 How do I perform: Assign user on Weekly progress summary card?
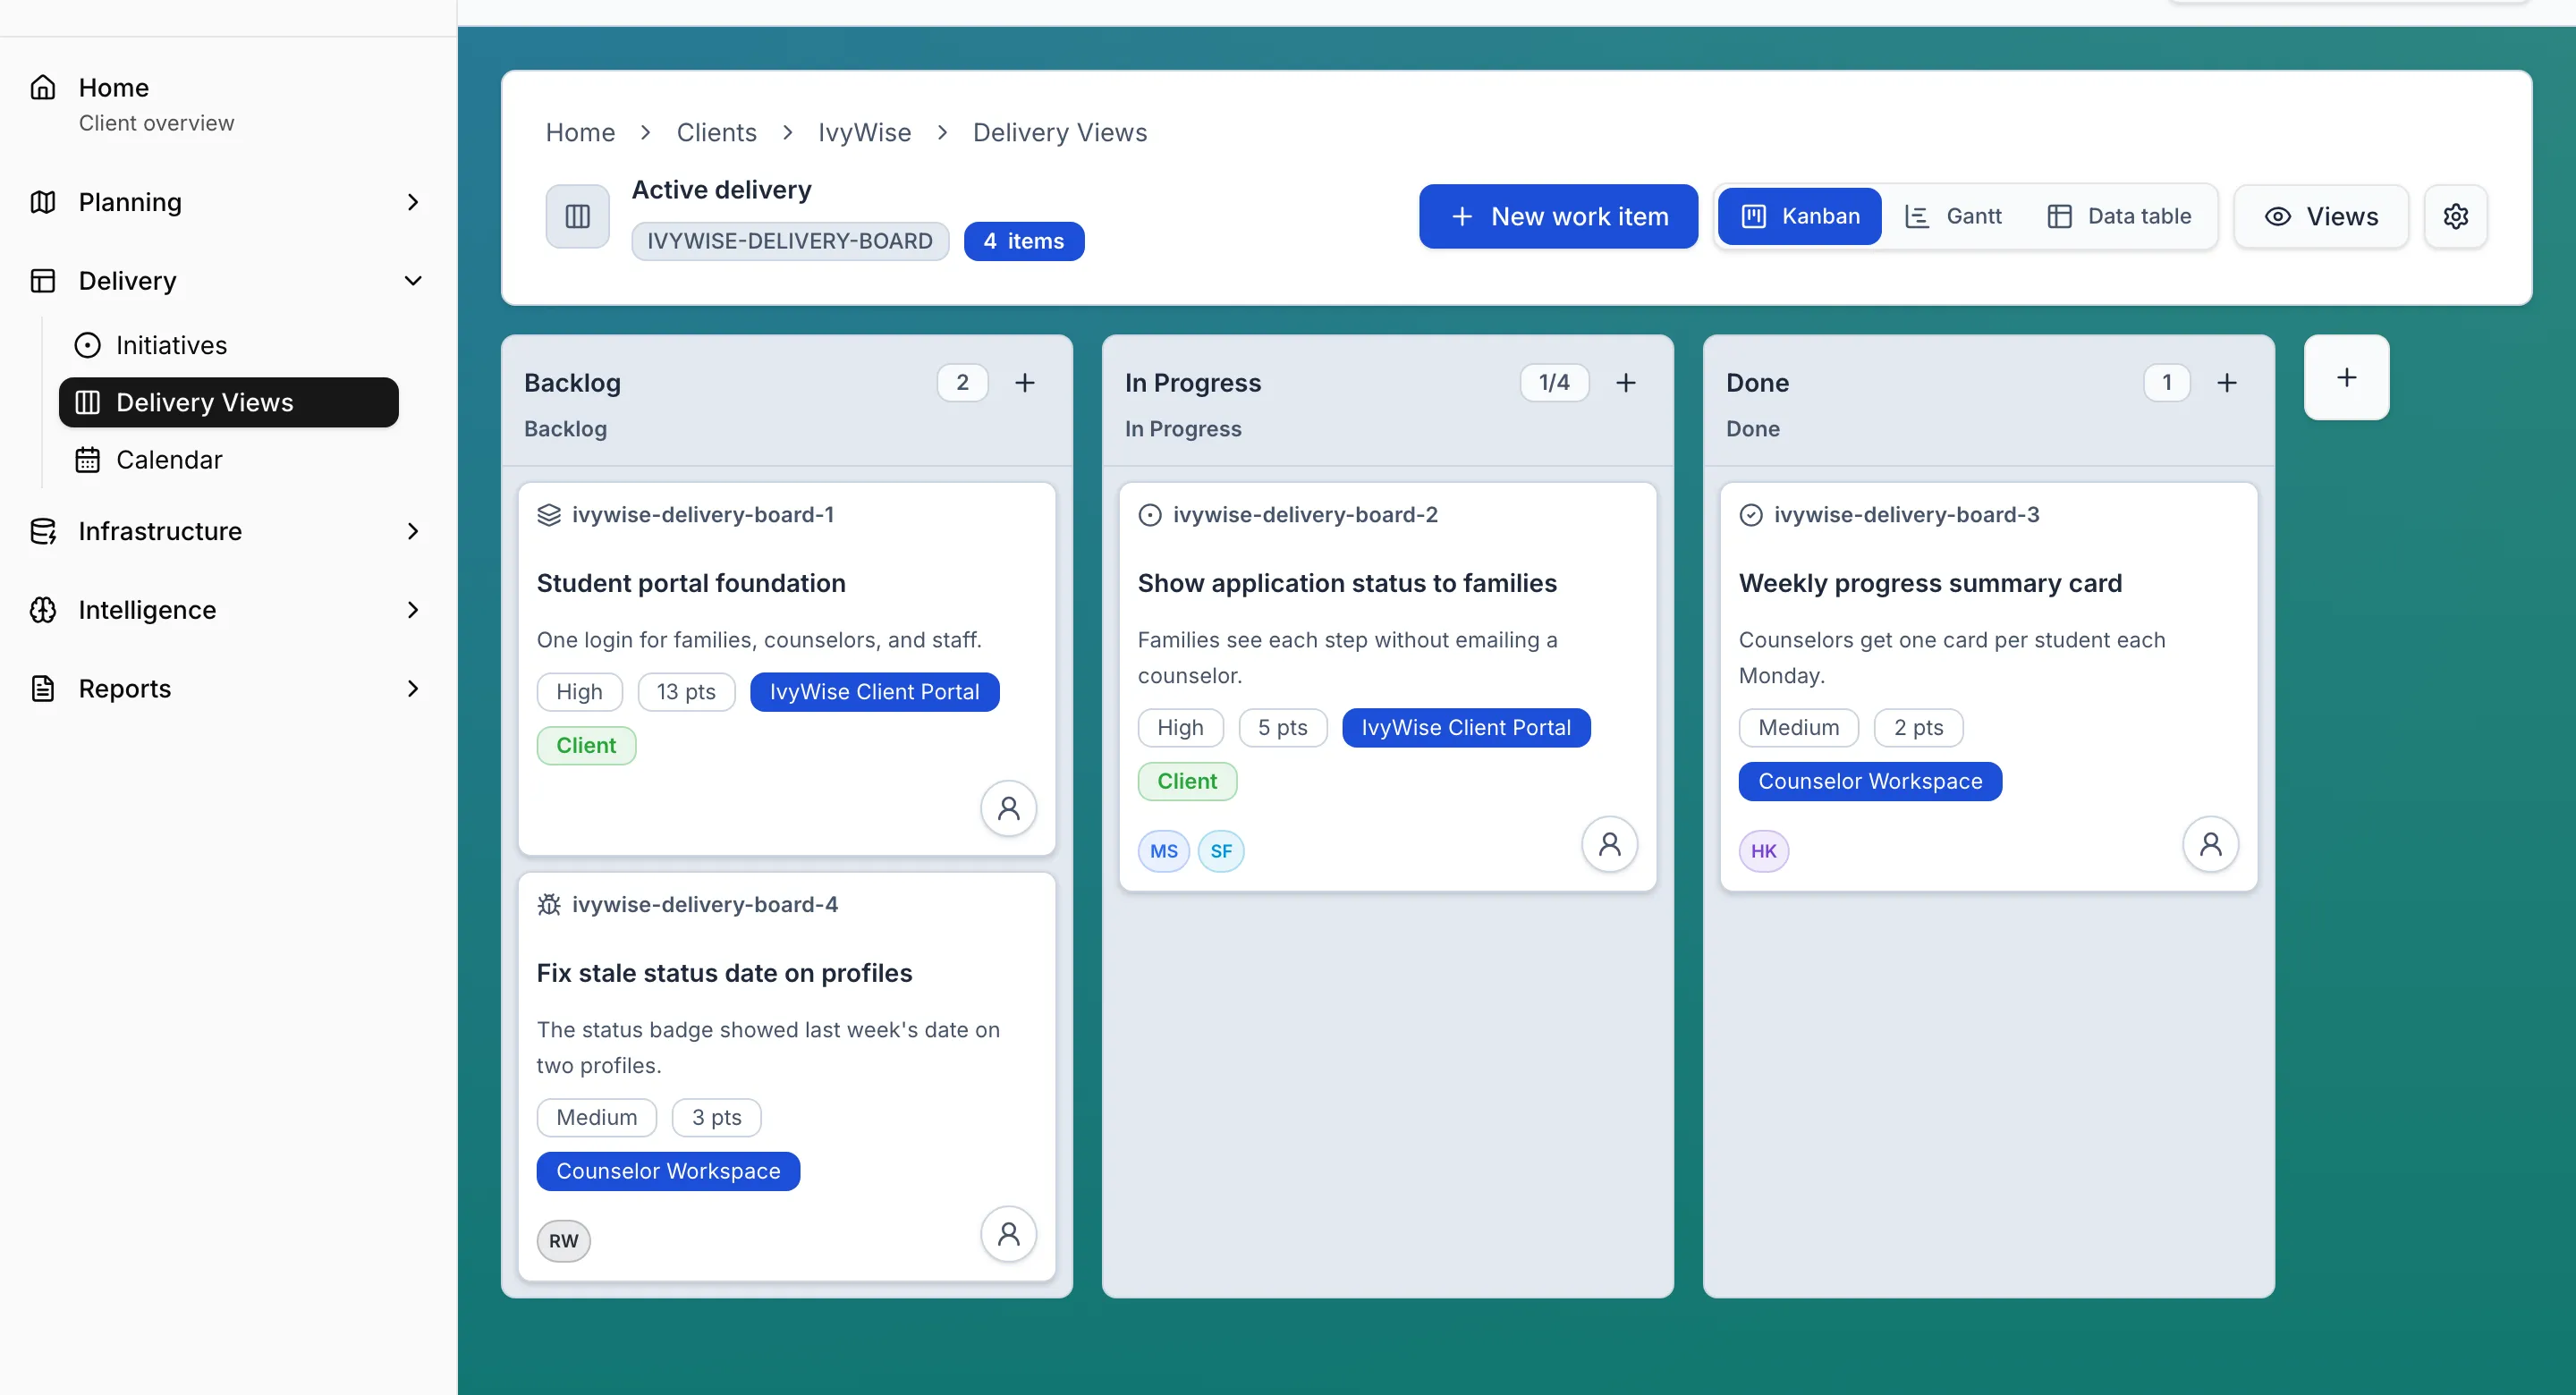tap(2211, 844)
